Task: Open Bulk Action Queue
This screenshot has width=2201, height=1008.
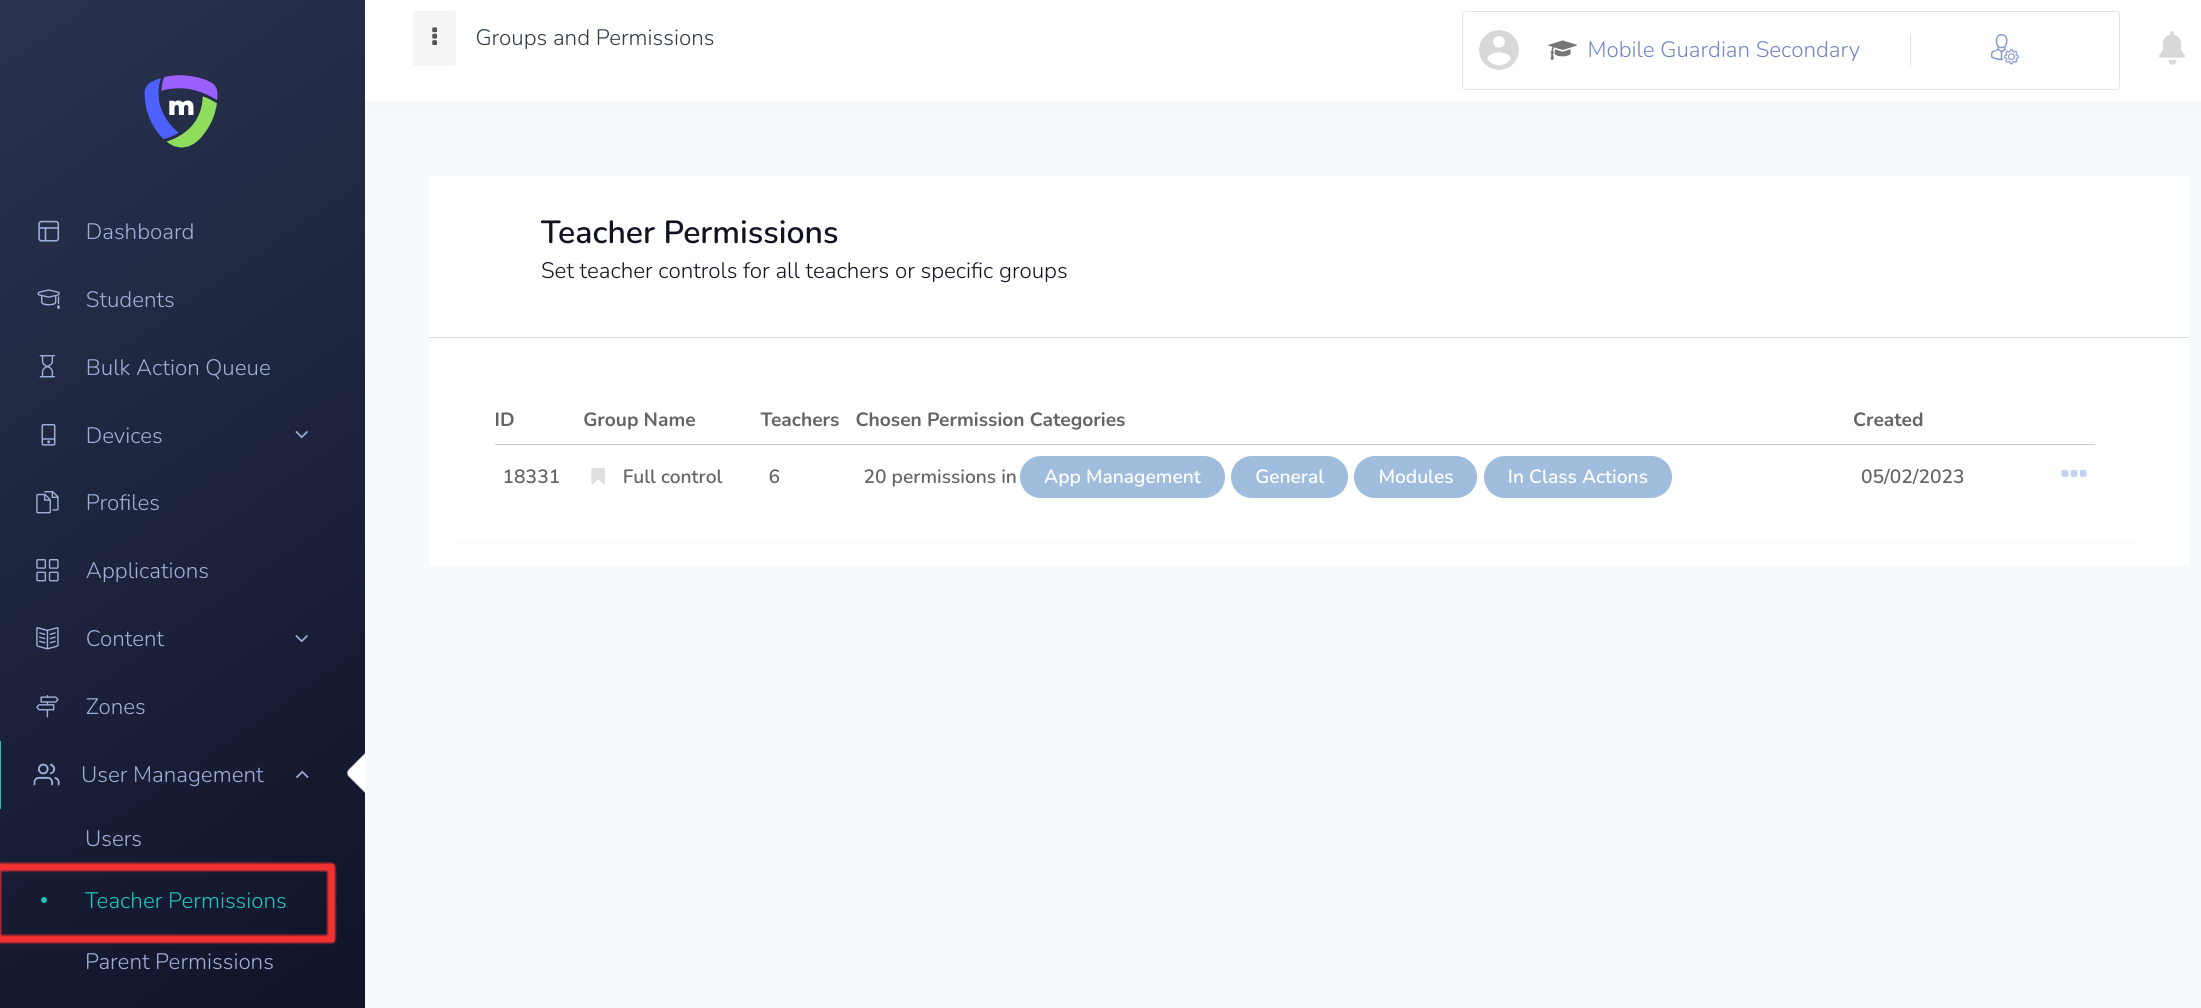Action: point(178,368)
